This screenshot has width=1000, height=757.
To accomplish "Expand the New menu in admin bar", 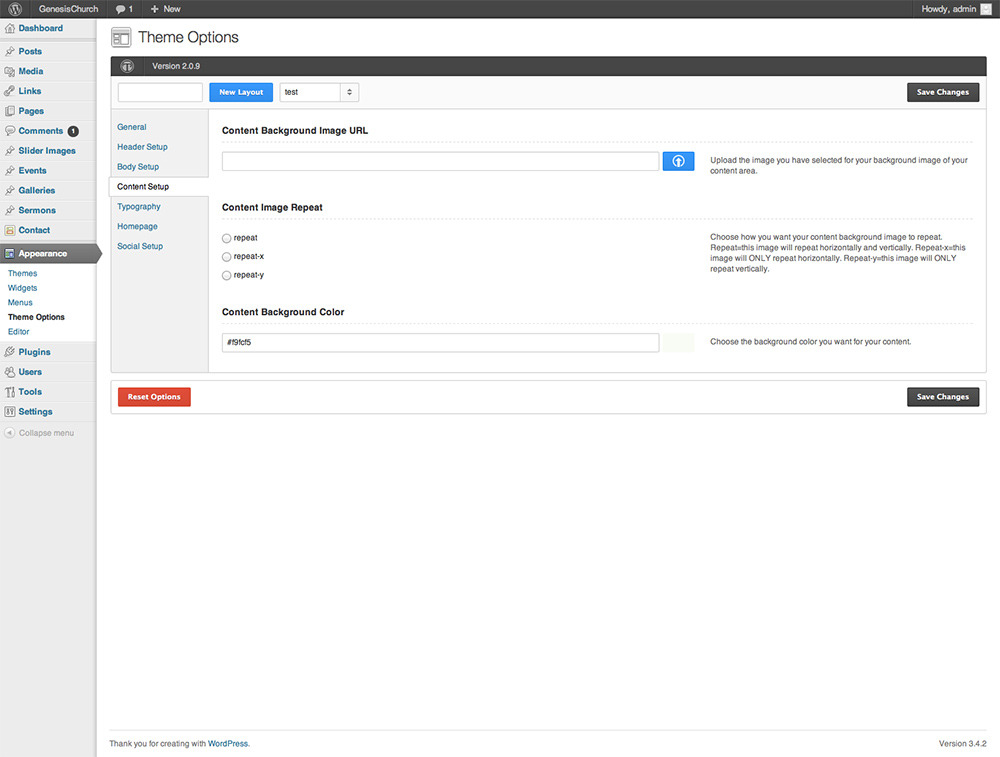I will 165,9.
